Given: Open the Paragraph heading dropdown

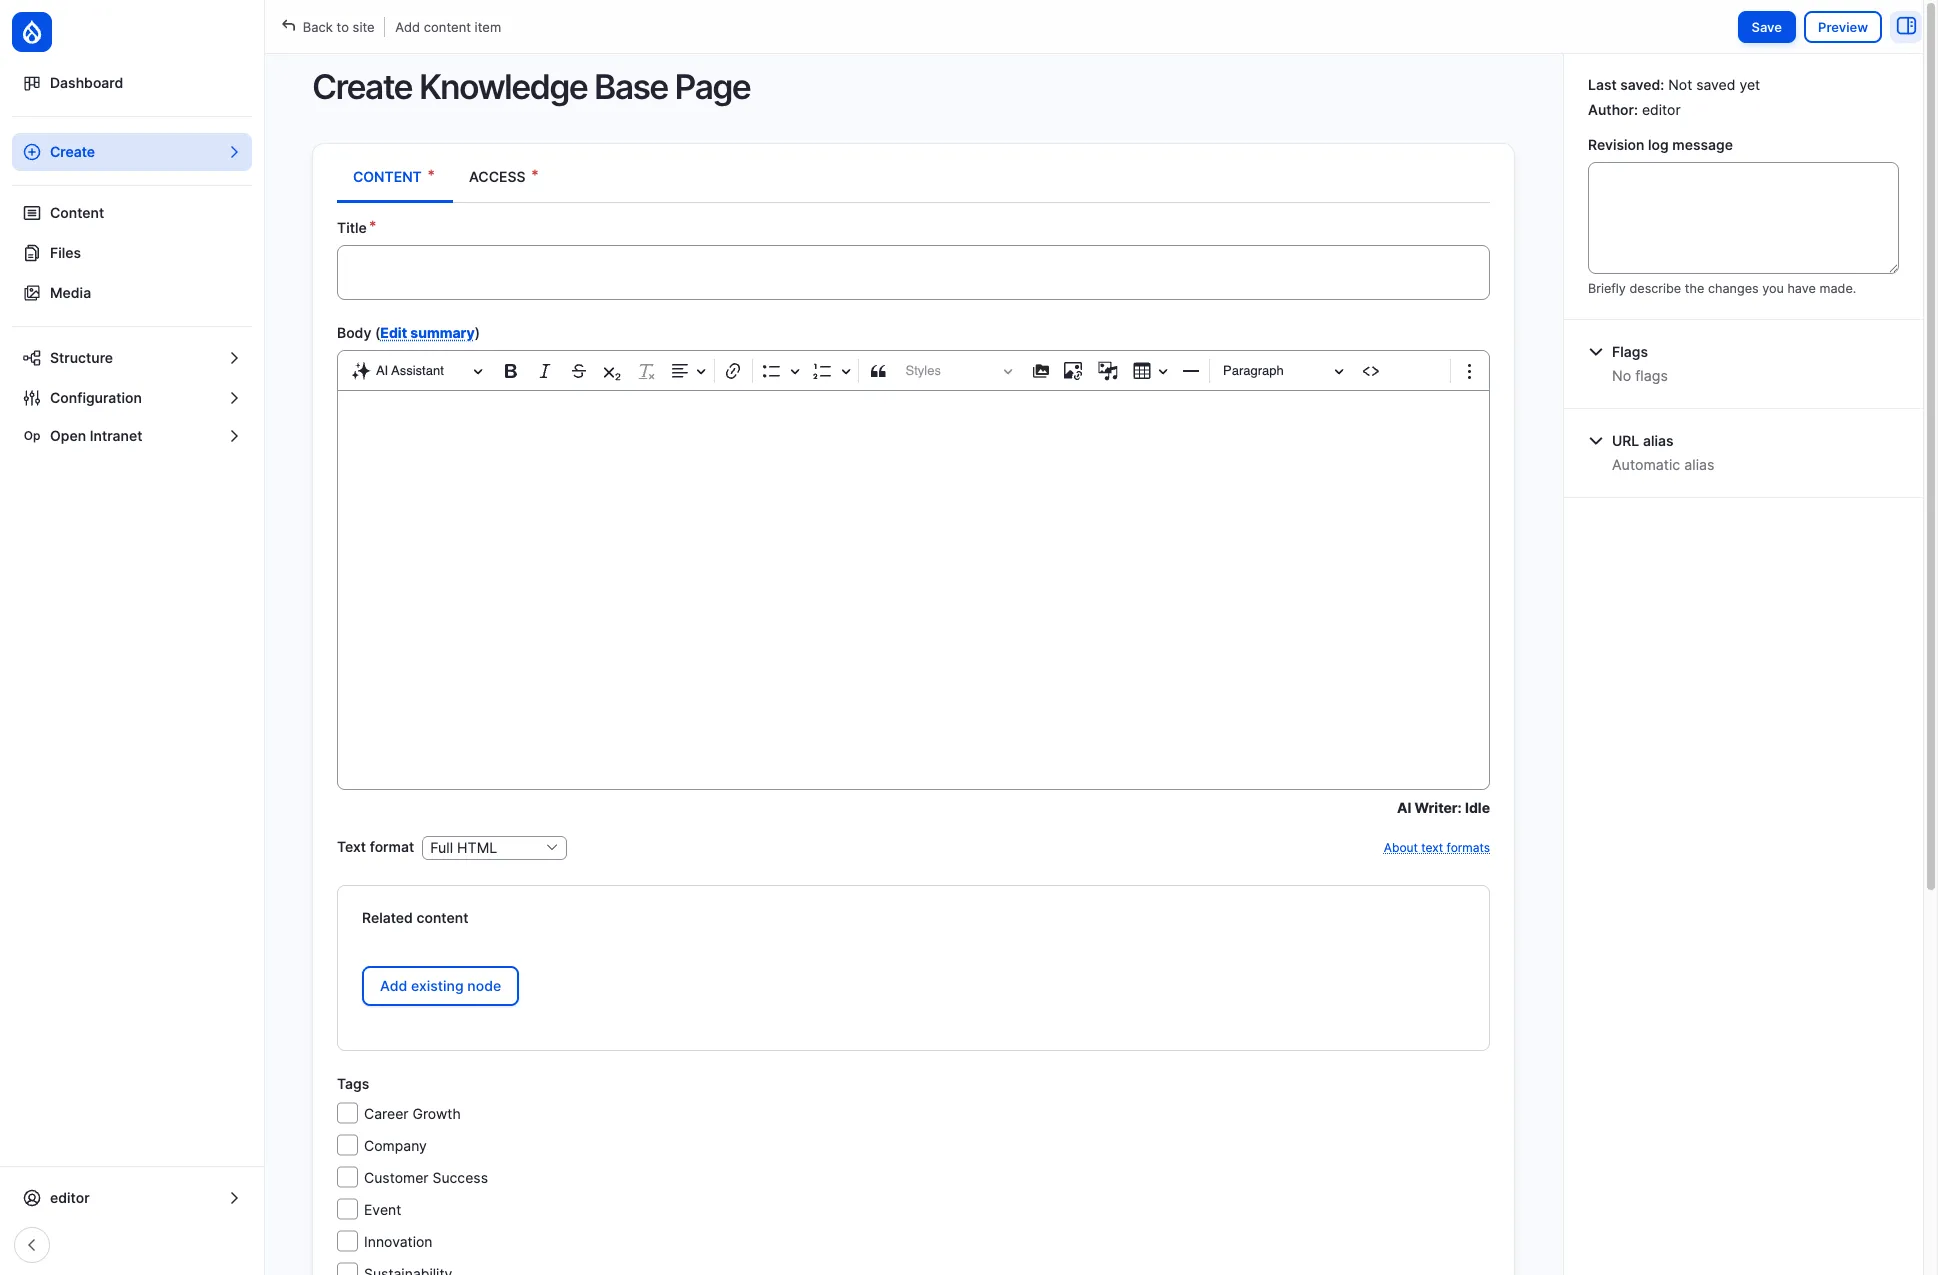Looking at the screenshot, I should (1282, 371).
